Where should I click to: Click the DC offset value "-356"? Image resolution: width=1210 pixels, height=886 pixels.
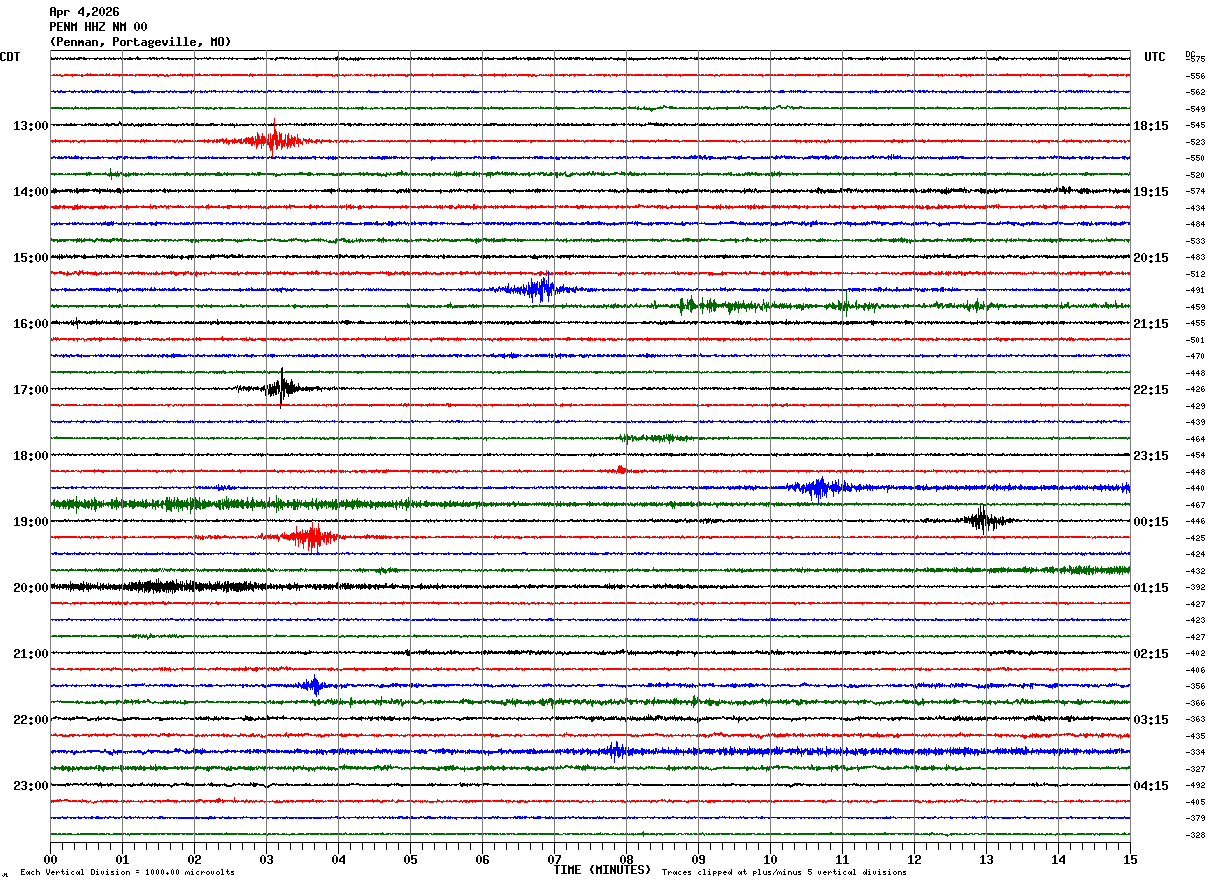coord(1195,686)
